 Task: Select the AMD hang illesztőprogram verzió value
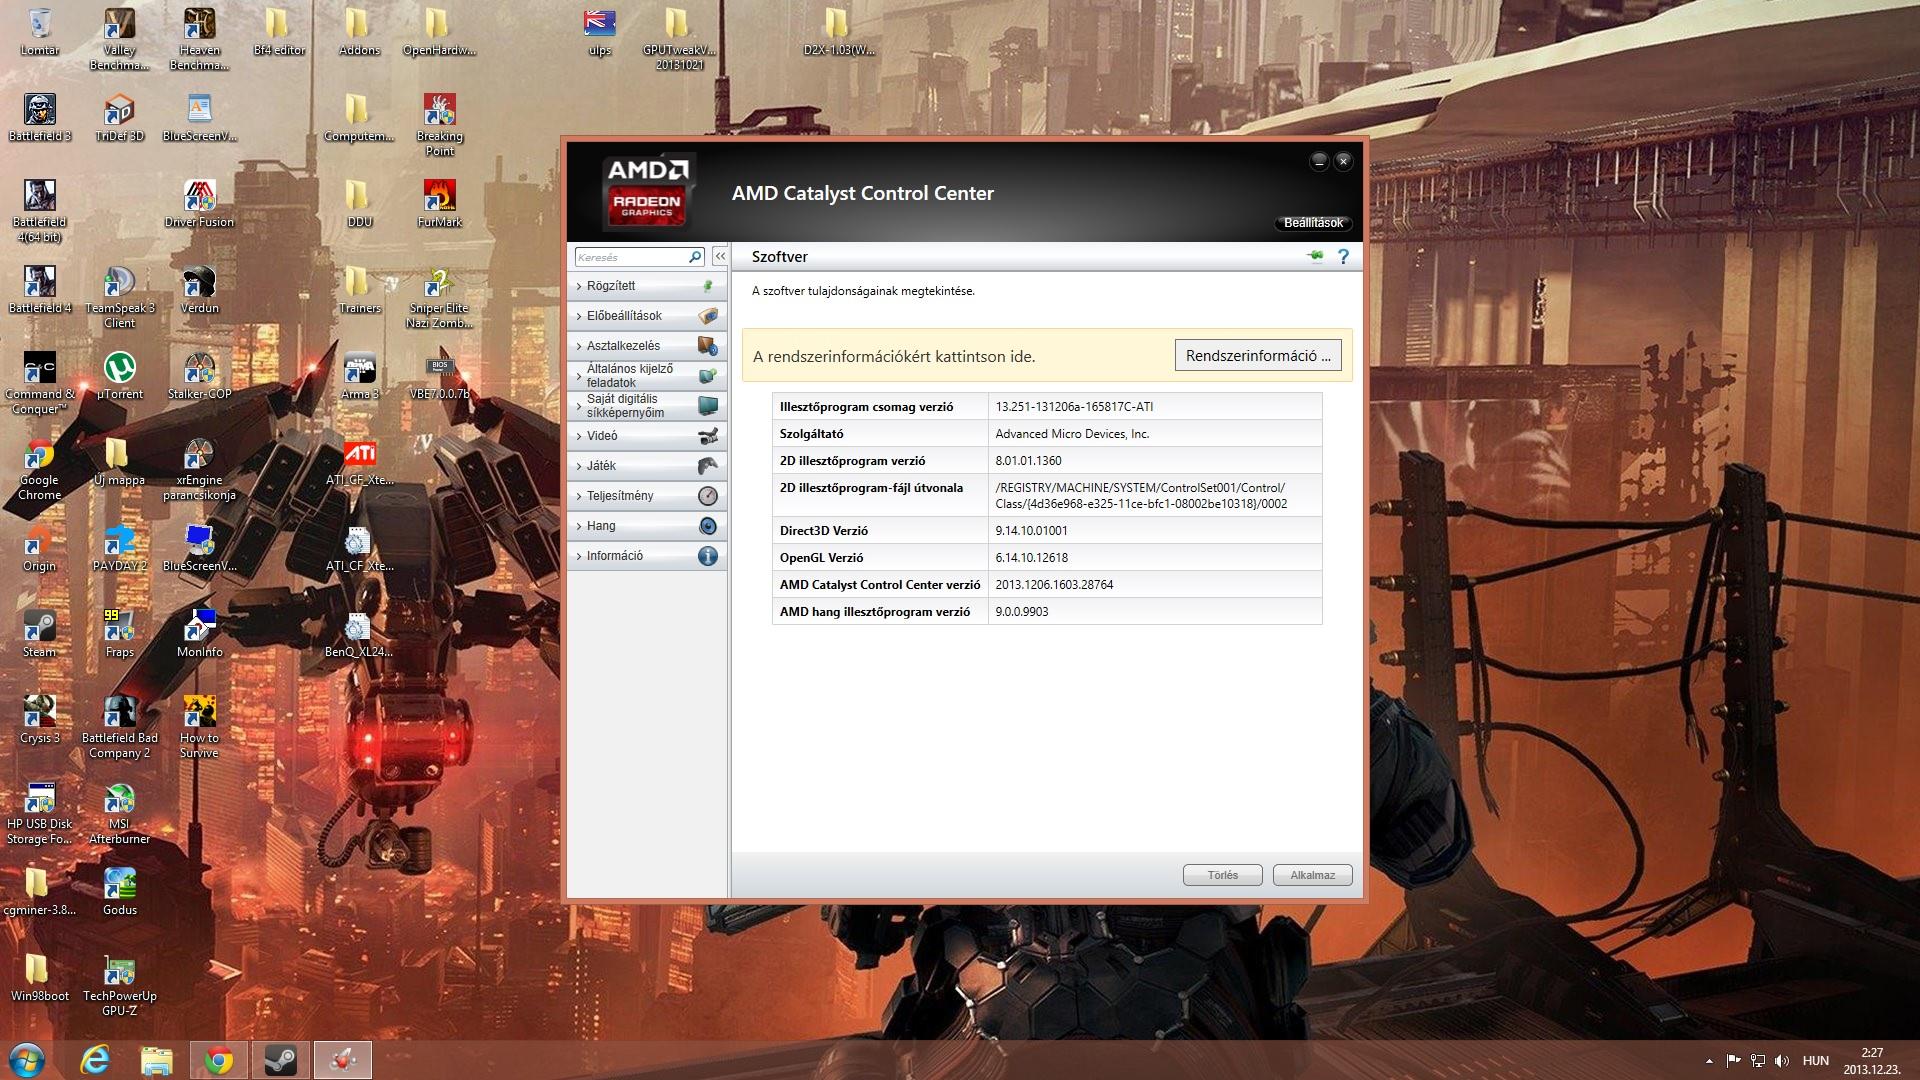[1021, 612]
